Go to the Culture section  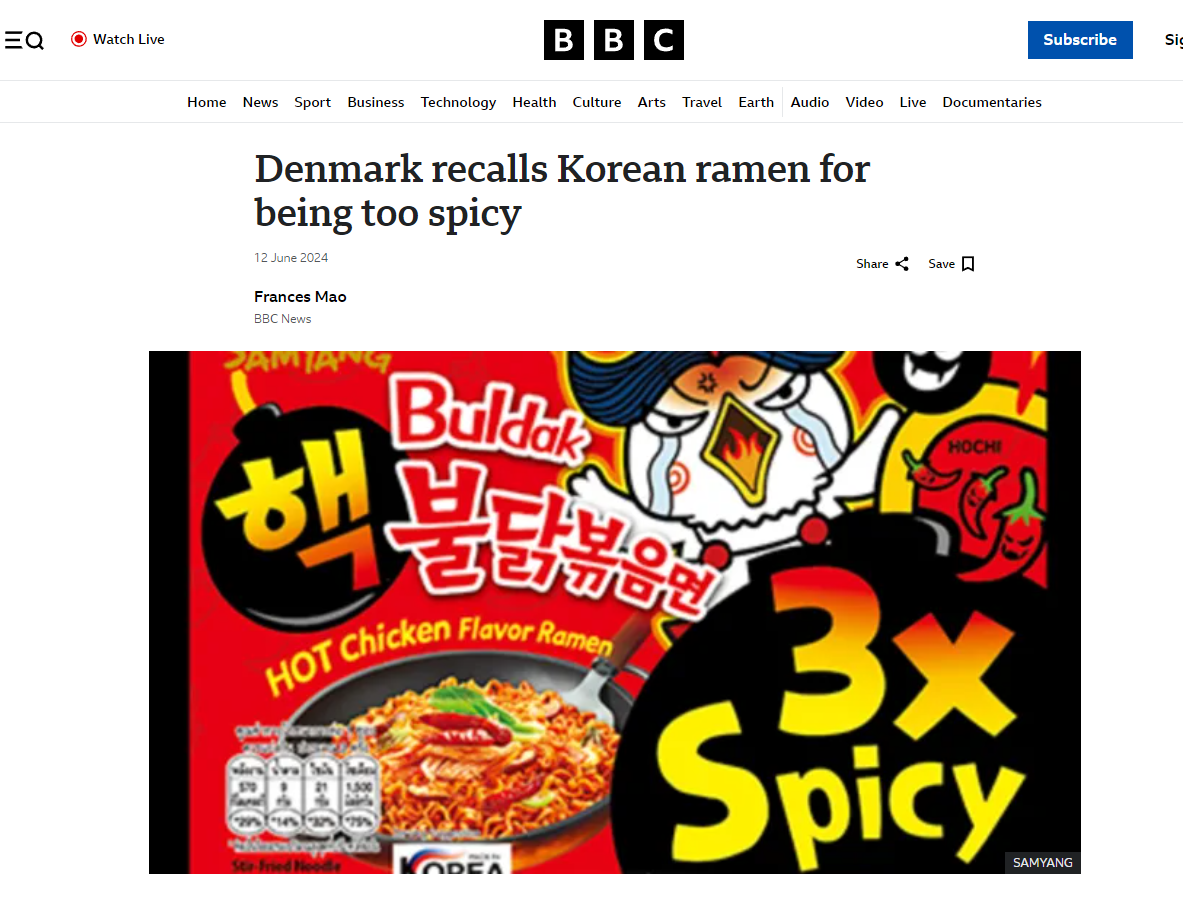[597, 102]
